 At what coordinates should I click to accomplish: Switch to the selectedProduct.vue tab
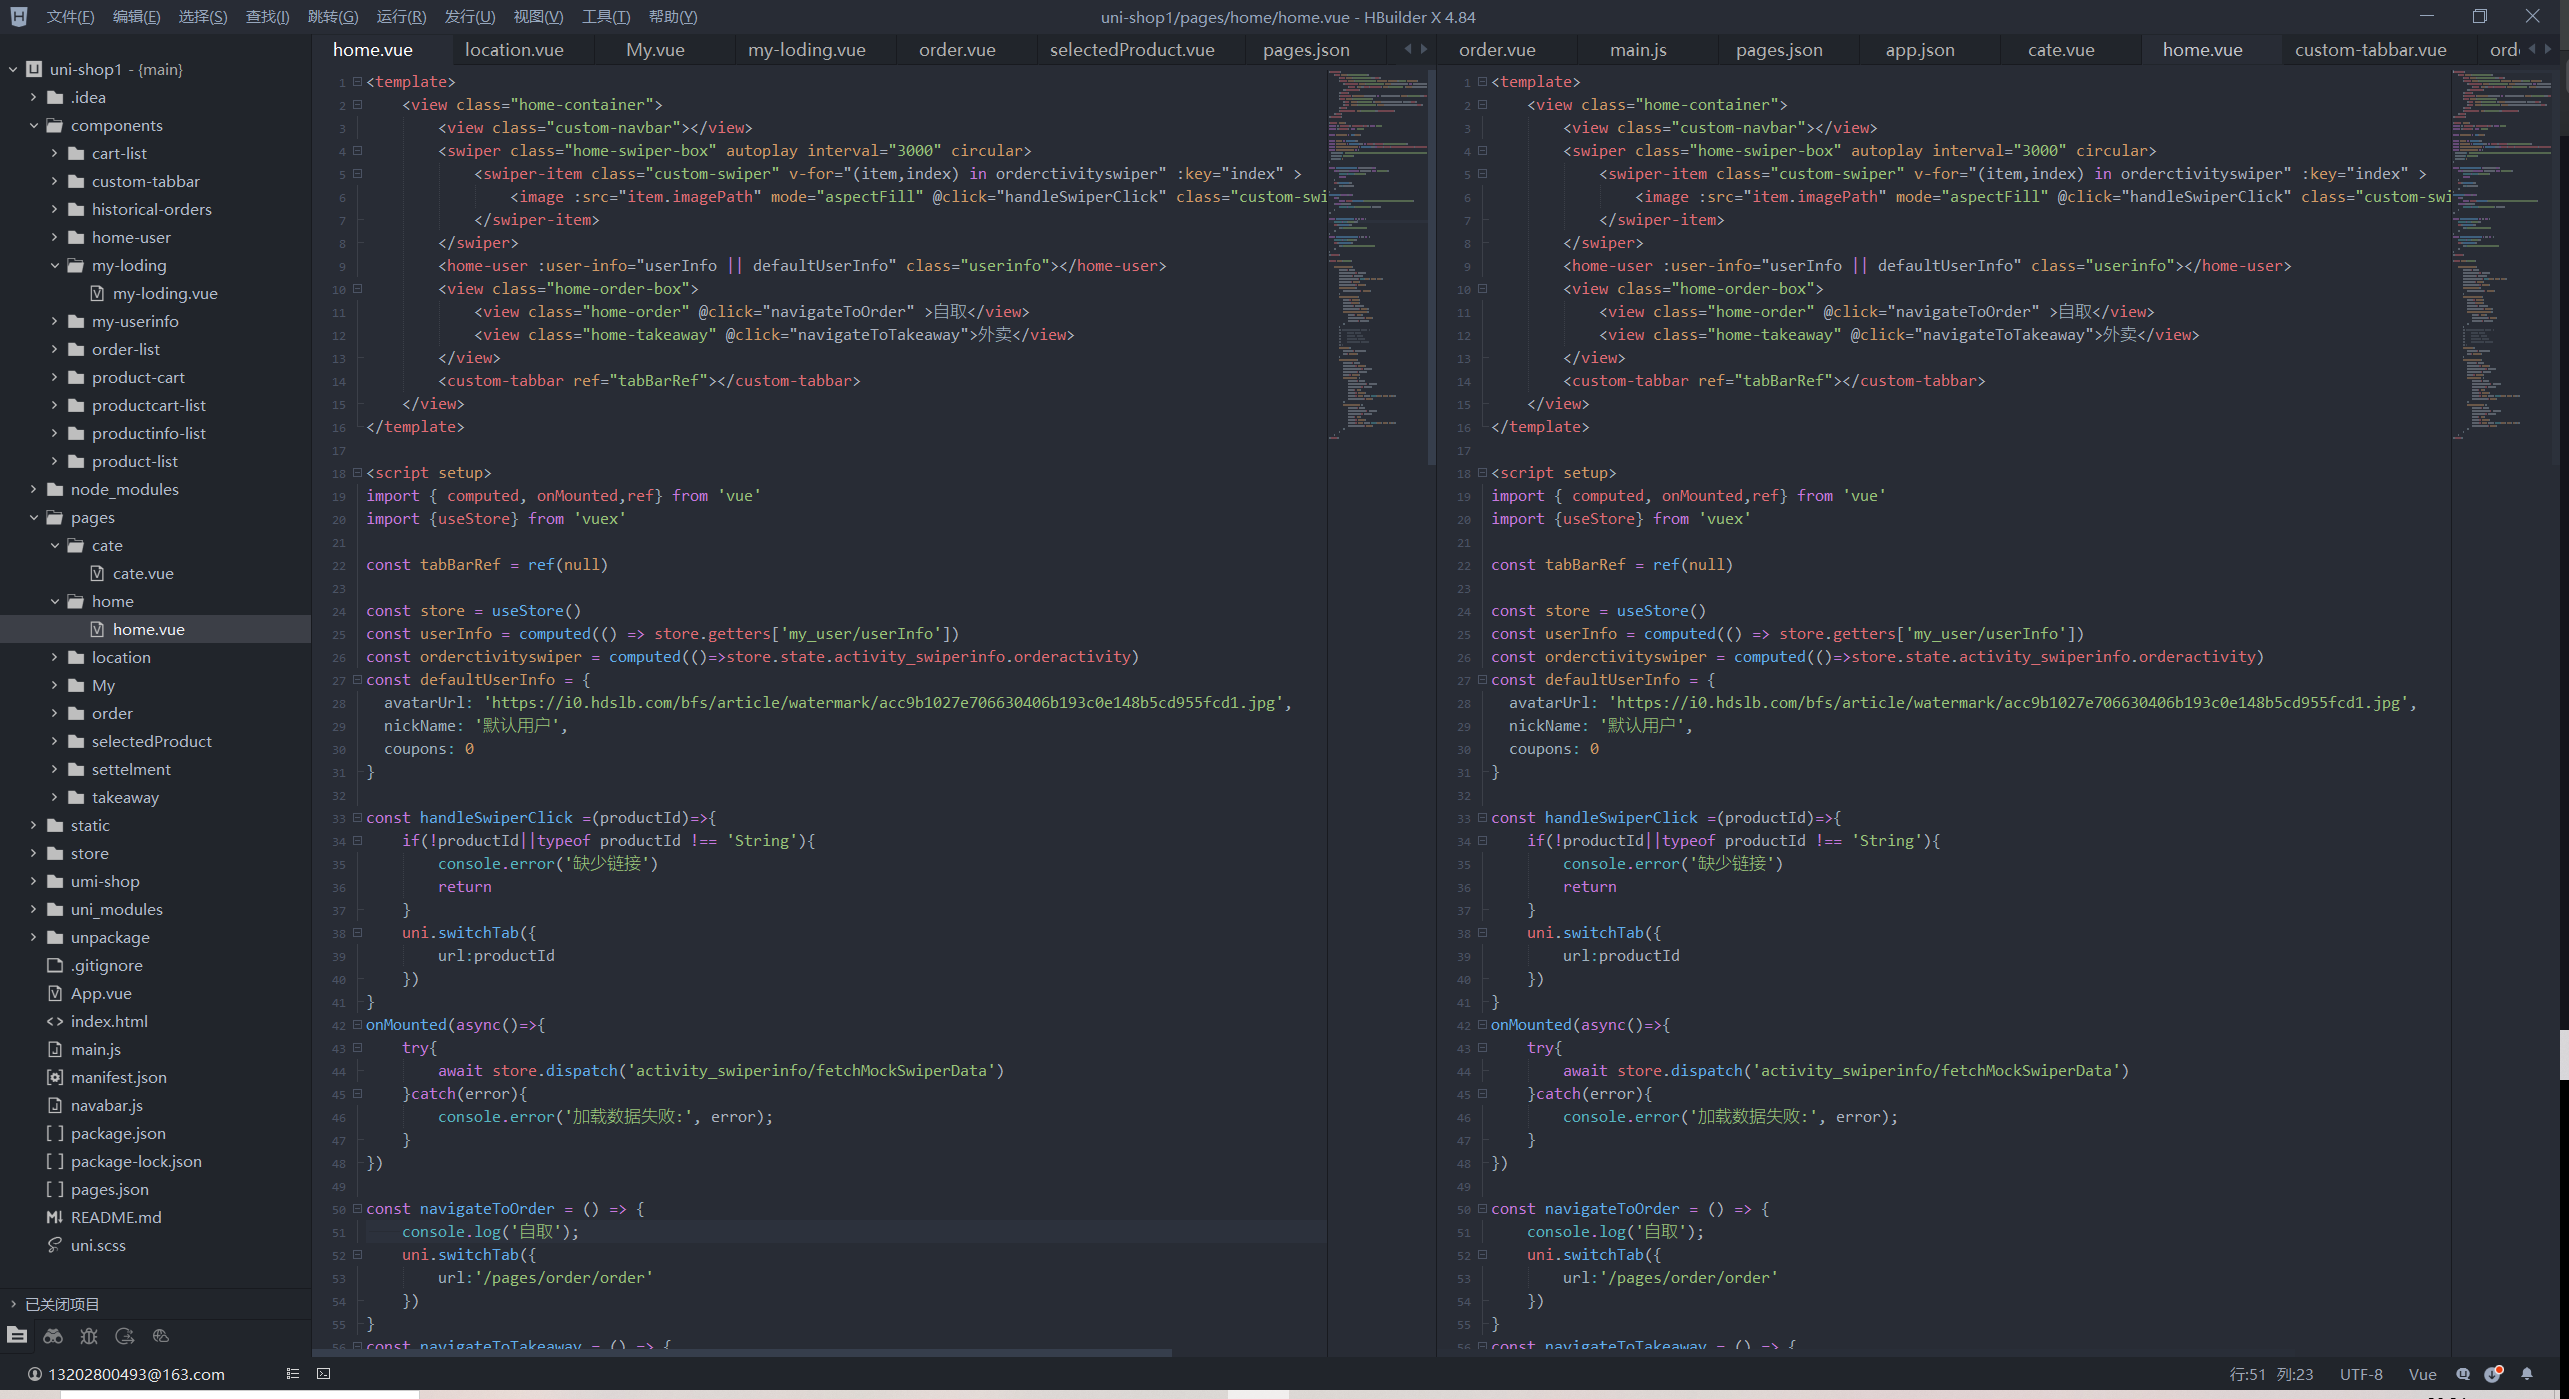coord(1131,50)
